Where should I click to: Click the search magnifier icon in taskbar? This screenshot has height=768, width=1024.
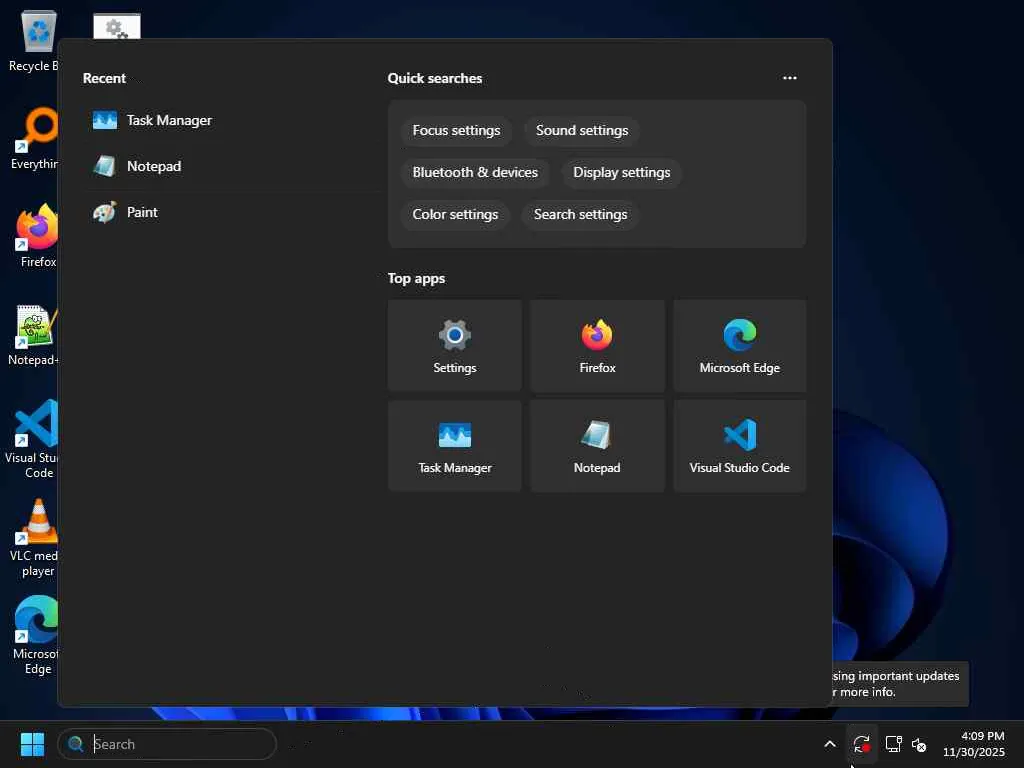pos(76,744)
